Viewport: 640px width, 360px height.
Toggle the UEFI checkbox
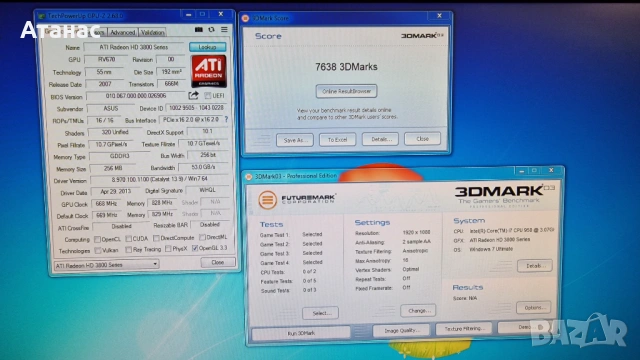[x=207, y=96]
